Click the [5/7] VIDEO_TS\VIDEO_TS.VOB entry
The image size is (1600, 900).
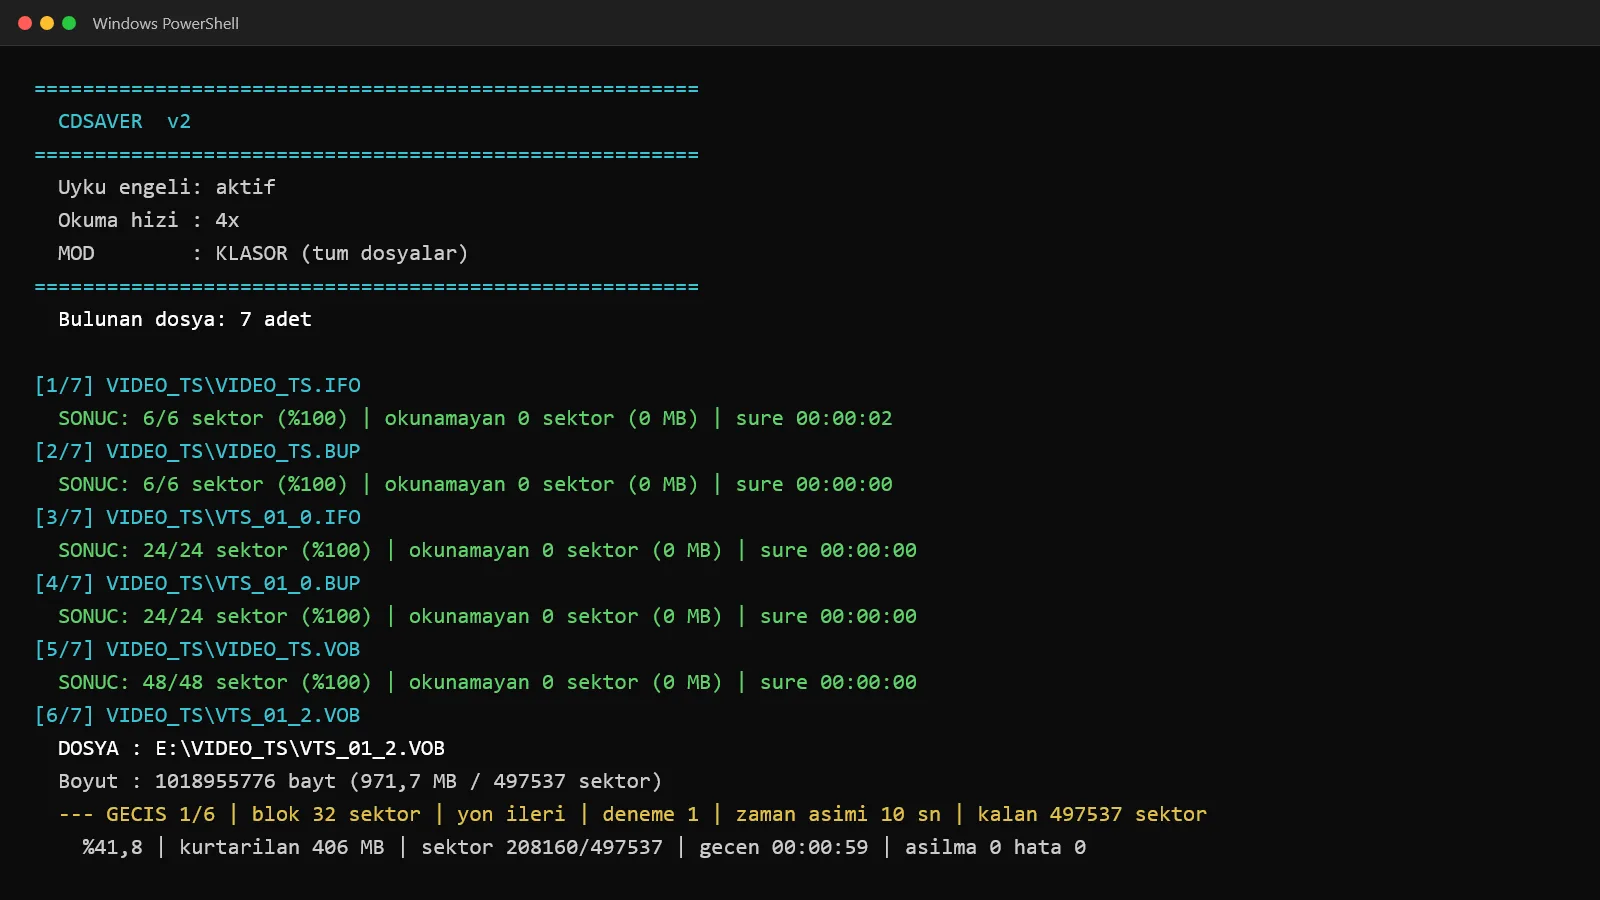(x=198, y=649)
